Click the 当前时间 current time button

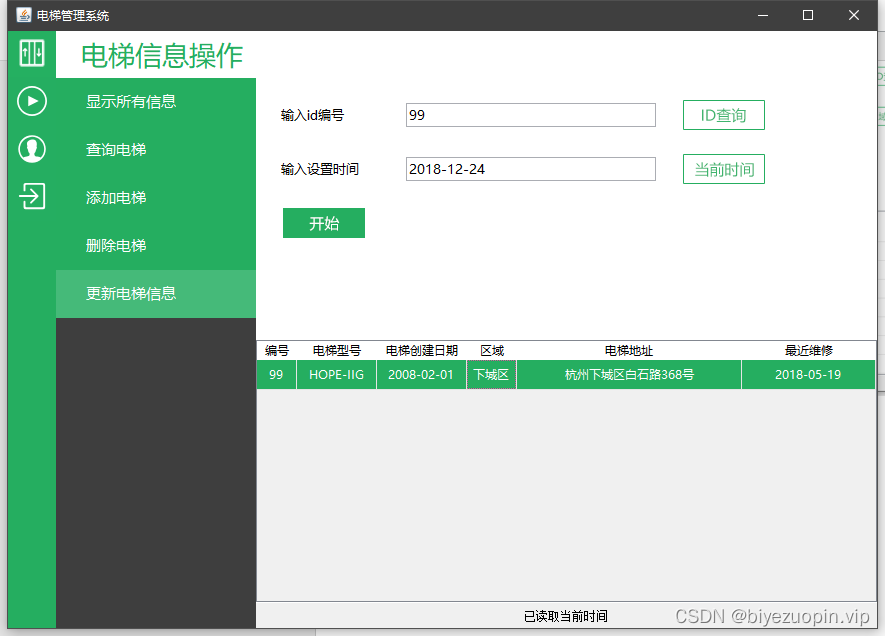723,168
